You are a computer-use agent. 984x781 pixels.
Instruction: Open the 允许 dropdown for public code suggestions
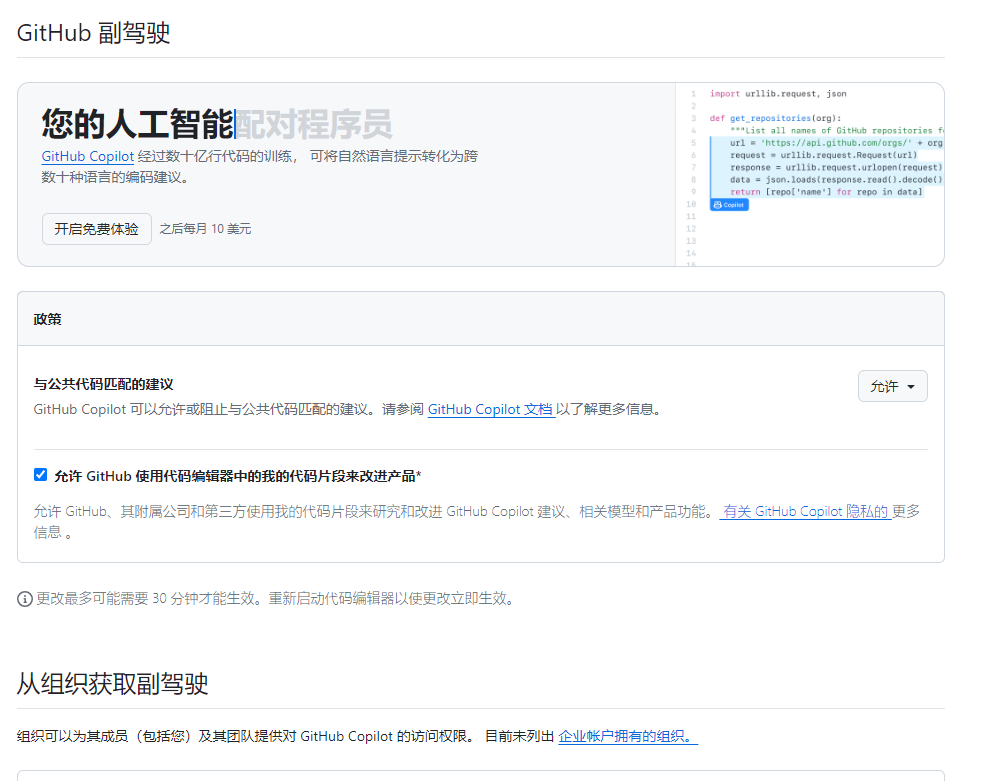pyautogui.click(x=892, y=386)
